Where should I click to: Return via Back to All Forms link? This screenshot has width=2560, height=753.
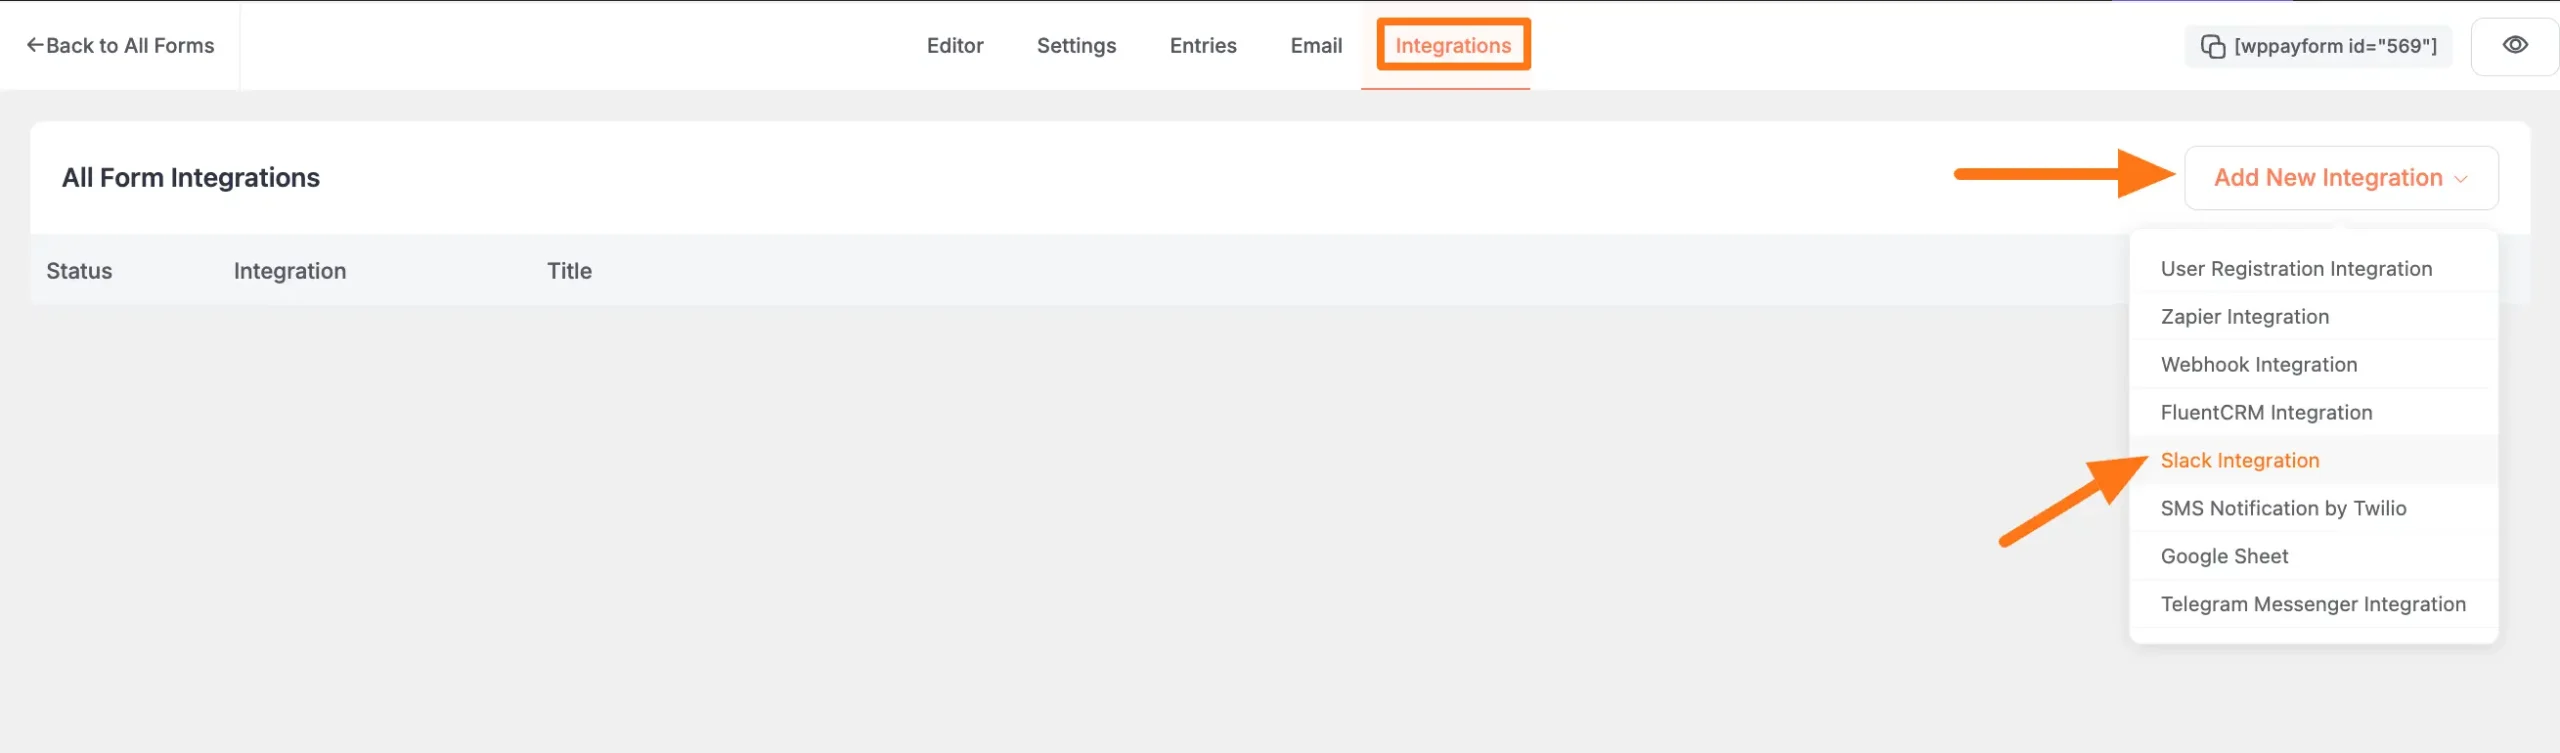pyautogui.click(x=130, y=46)
